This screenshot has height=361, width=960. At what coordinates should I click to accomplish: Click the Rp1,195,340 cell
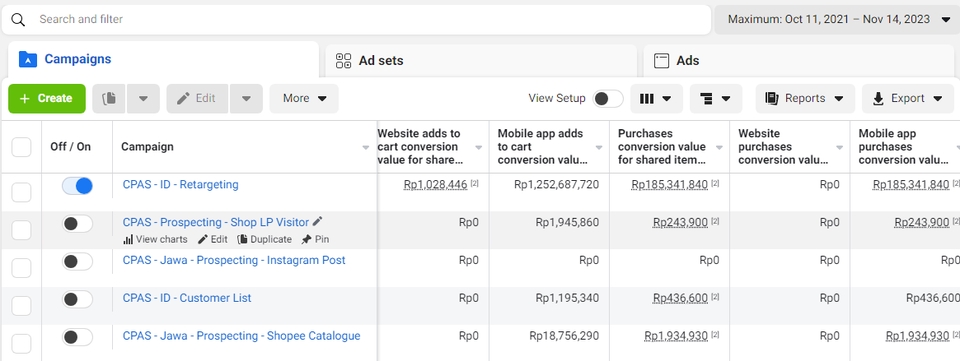(567, 298)
